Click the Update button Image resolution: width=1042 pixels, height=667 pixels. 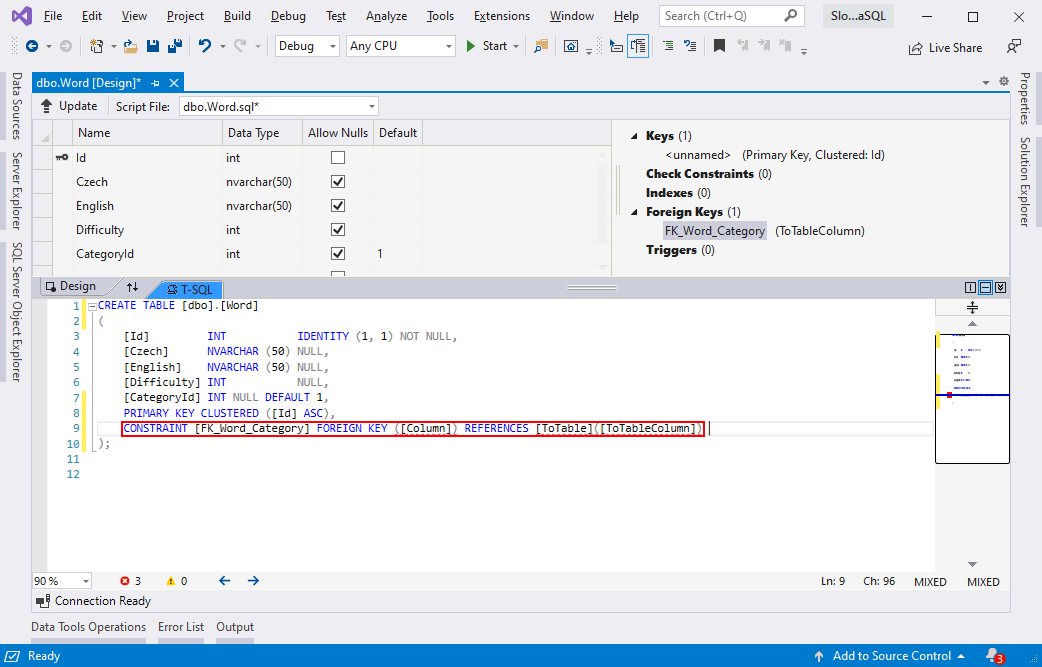pos(69,106)
